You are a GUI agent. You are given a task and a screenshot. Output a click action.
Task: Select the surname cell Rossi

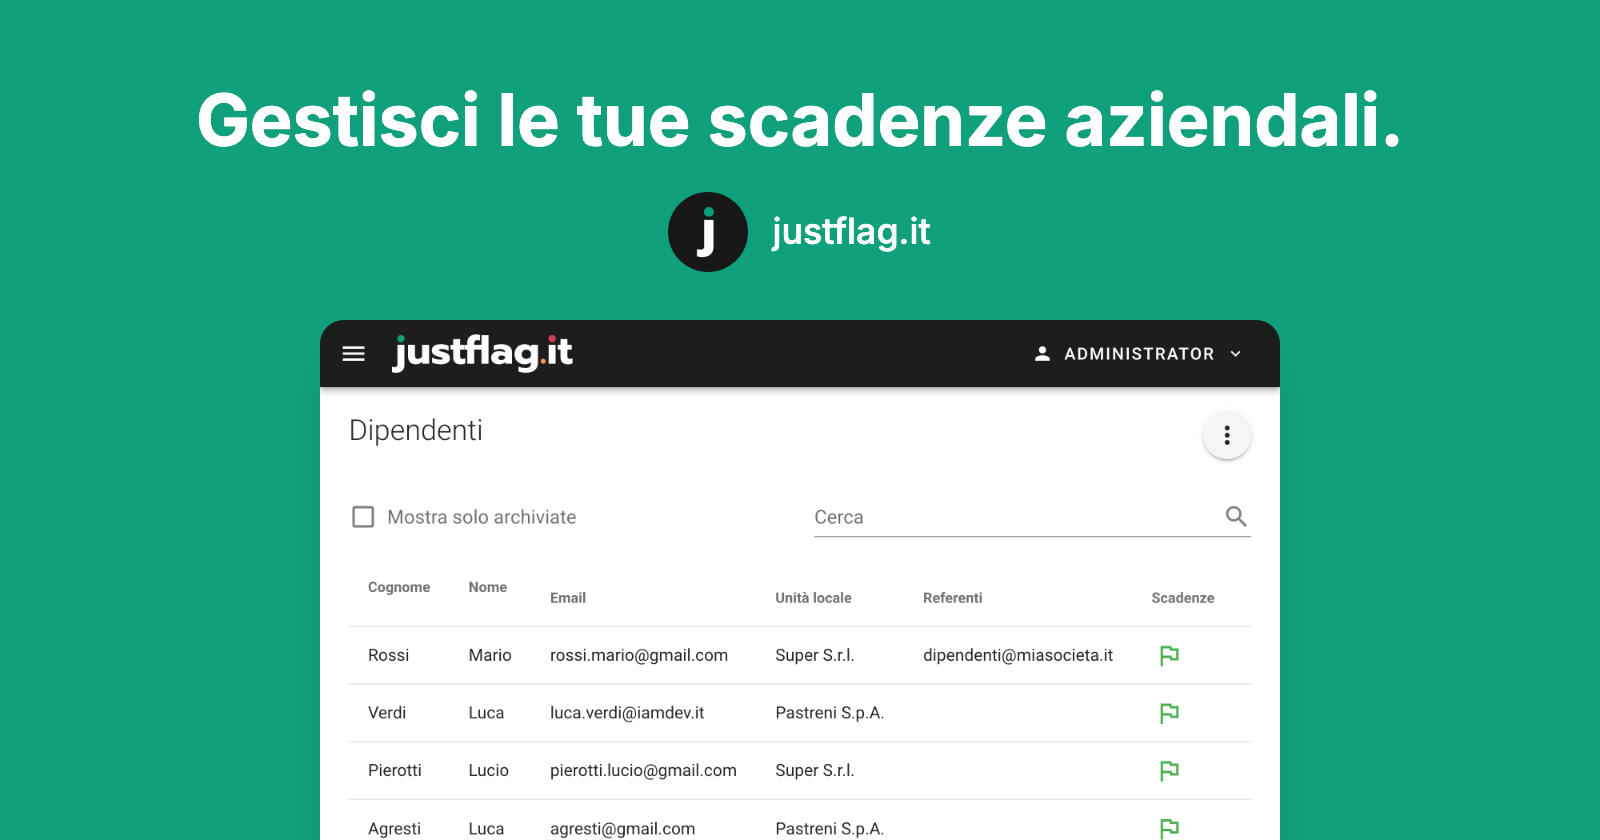[x=389, y=655]
